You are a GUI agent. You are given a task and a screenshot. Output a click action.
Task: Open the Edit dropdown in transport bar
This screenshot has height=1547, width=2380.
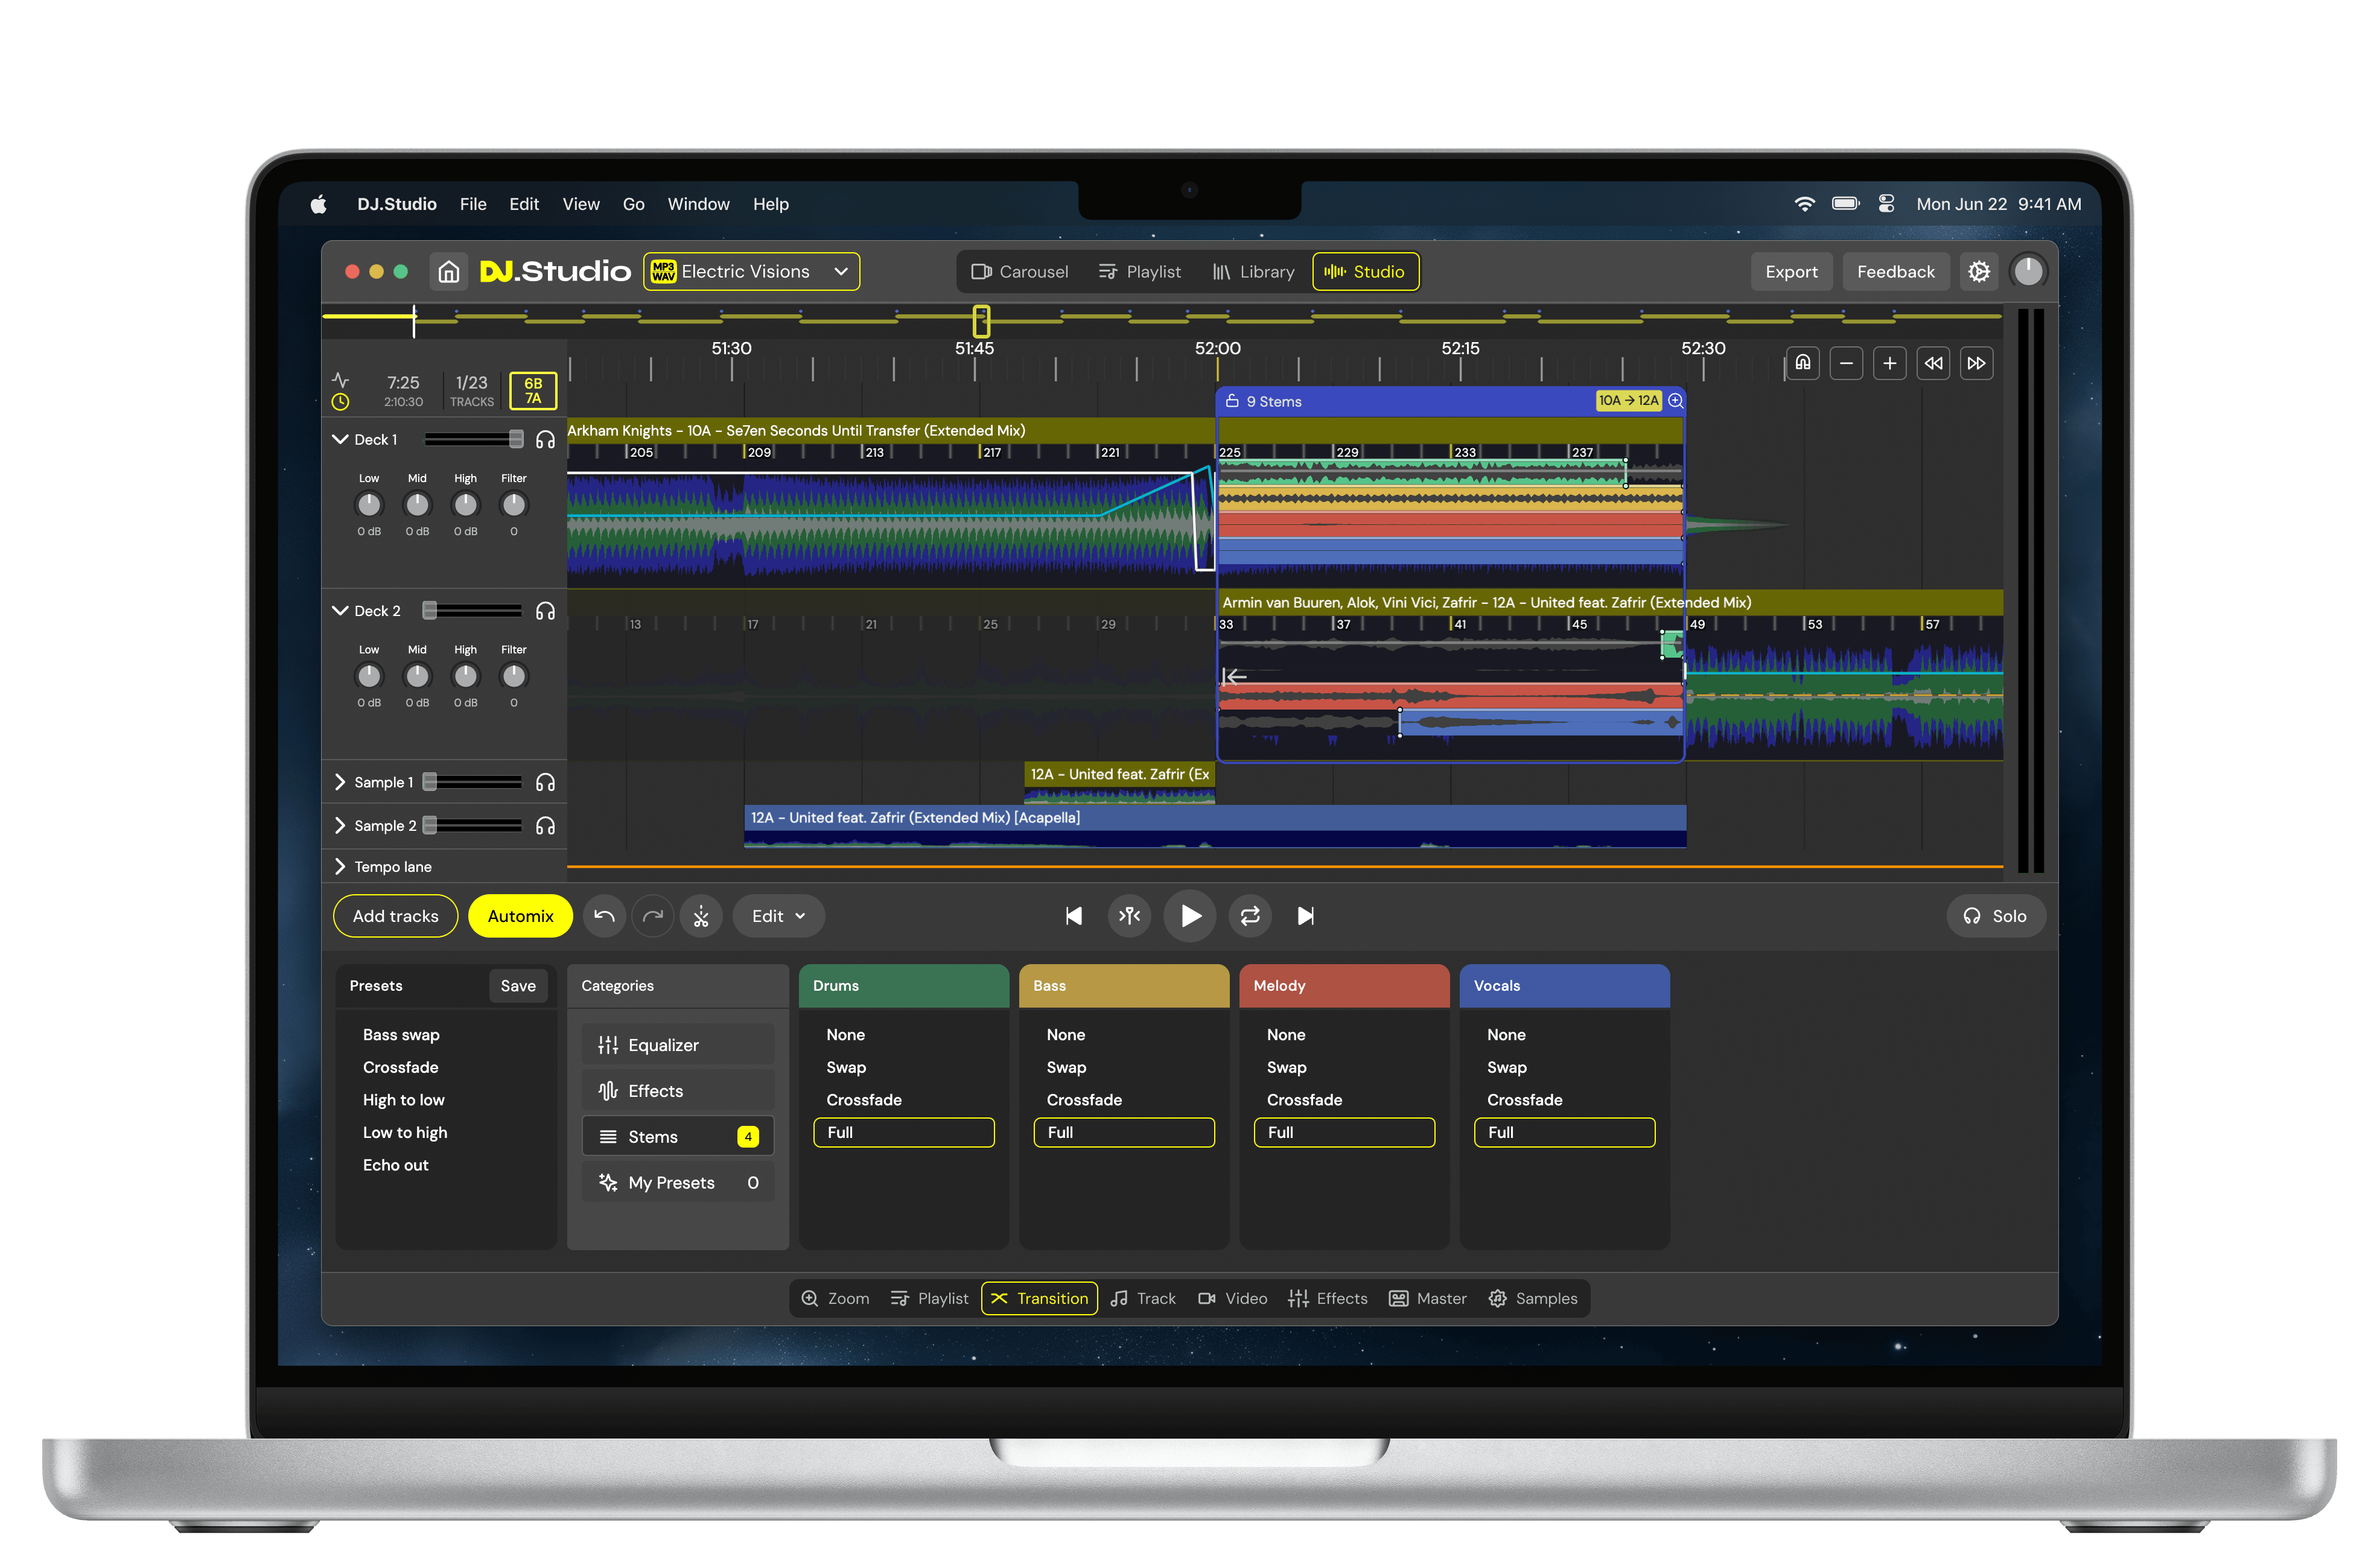click(x=779, y=916)
